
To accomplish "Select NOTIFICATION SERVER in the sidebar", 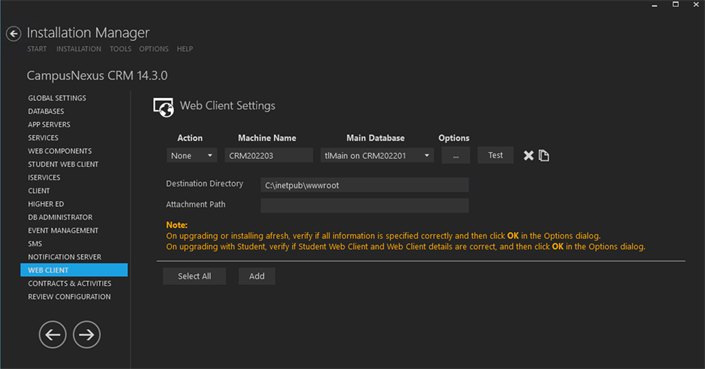I will [x=65, y=257].
